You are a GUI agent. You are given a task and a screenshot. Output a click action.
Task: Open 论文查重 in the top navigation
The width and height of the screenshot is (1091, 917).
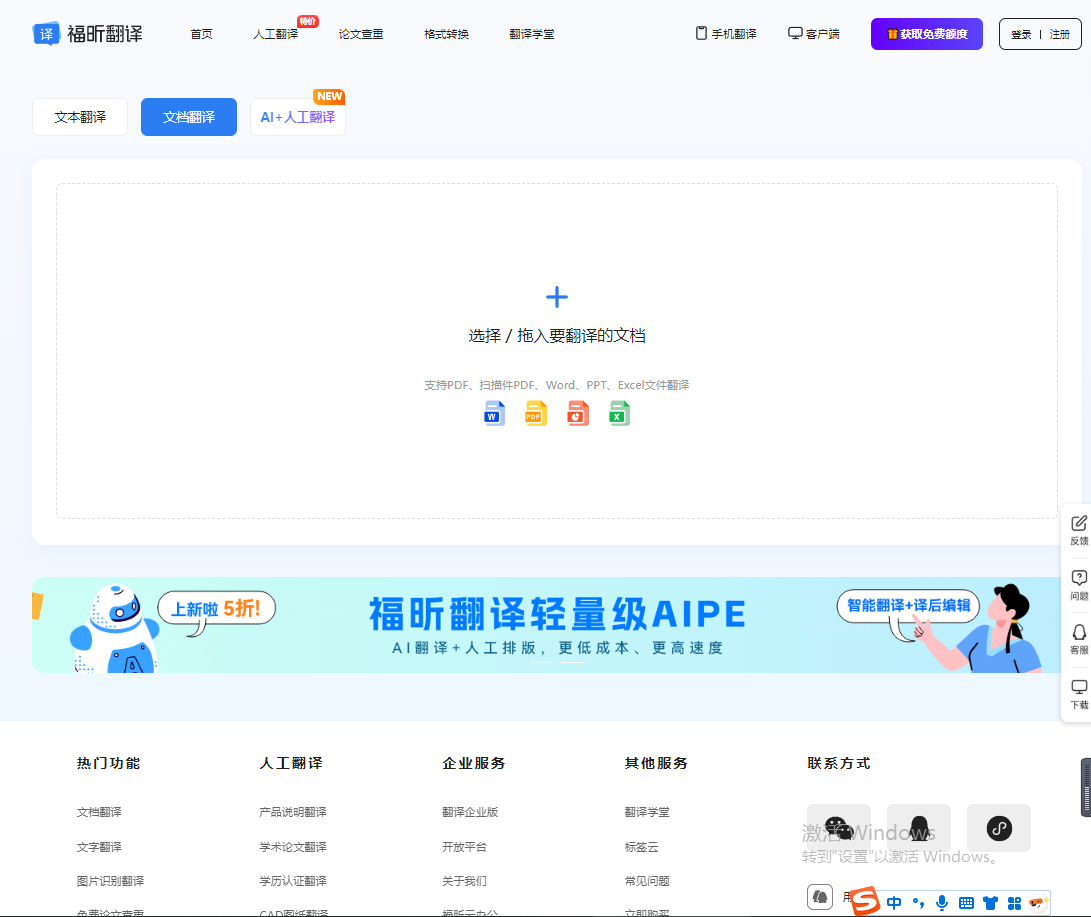[361, 34]
